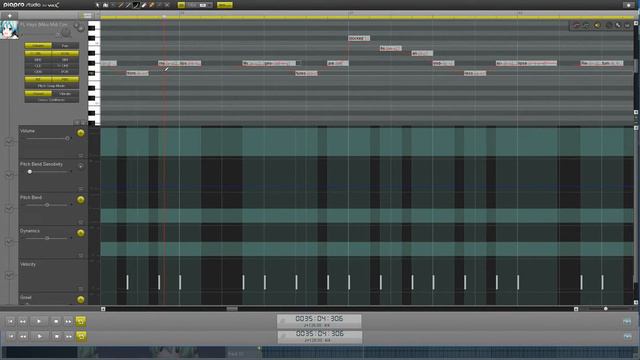Play from lower transport row

40,336
